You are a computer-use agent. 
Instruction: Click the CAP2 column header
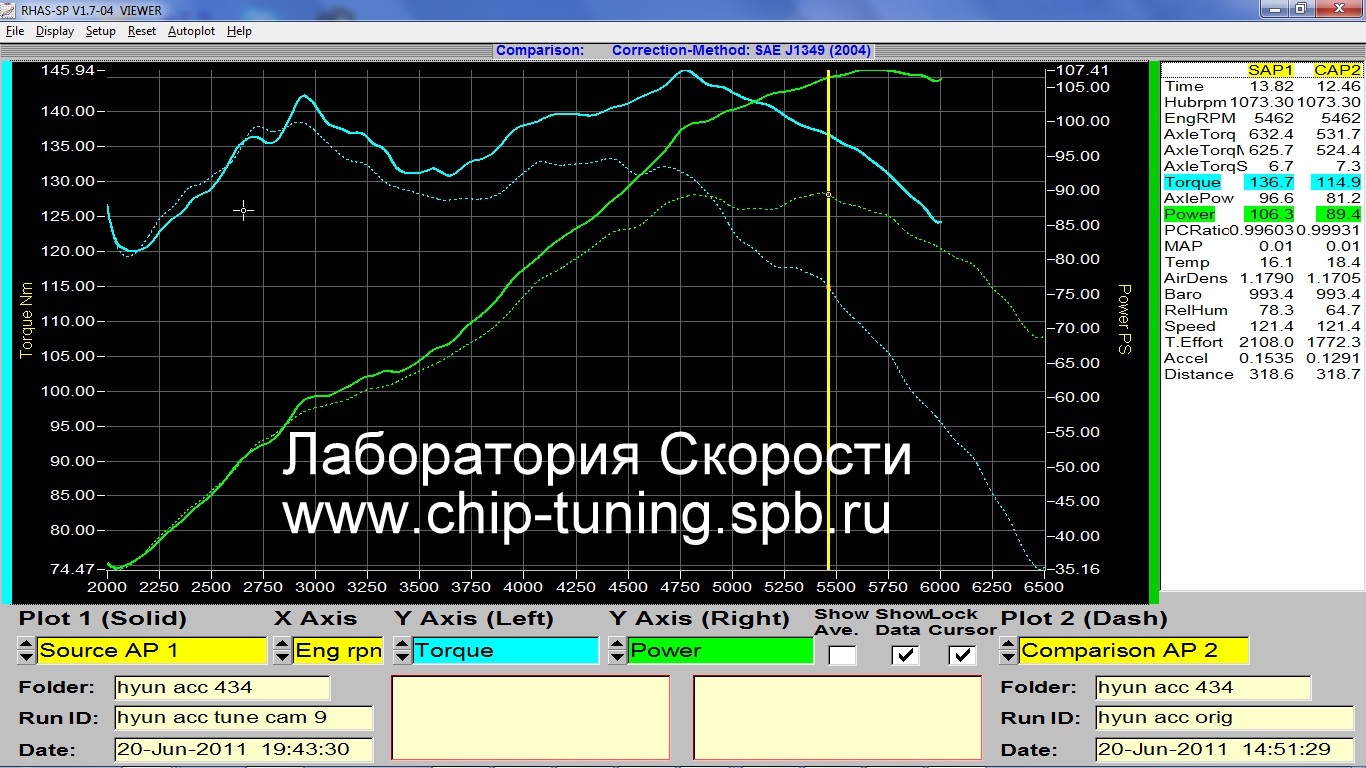(x=1337, y=70)
